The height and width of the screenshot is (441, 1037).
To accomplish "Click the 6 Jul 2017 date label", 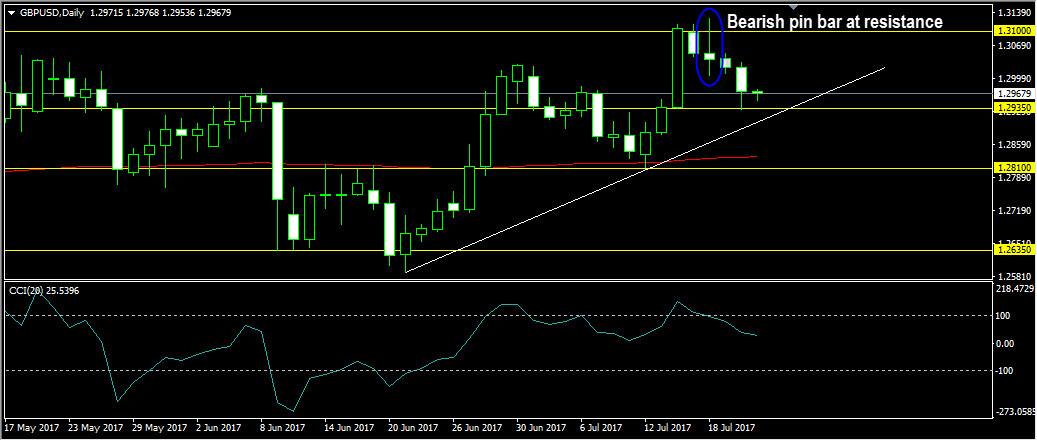I will pos(602,427).
